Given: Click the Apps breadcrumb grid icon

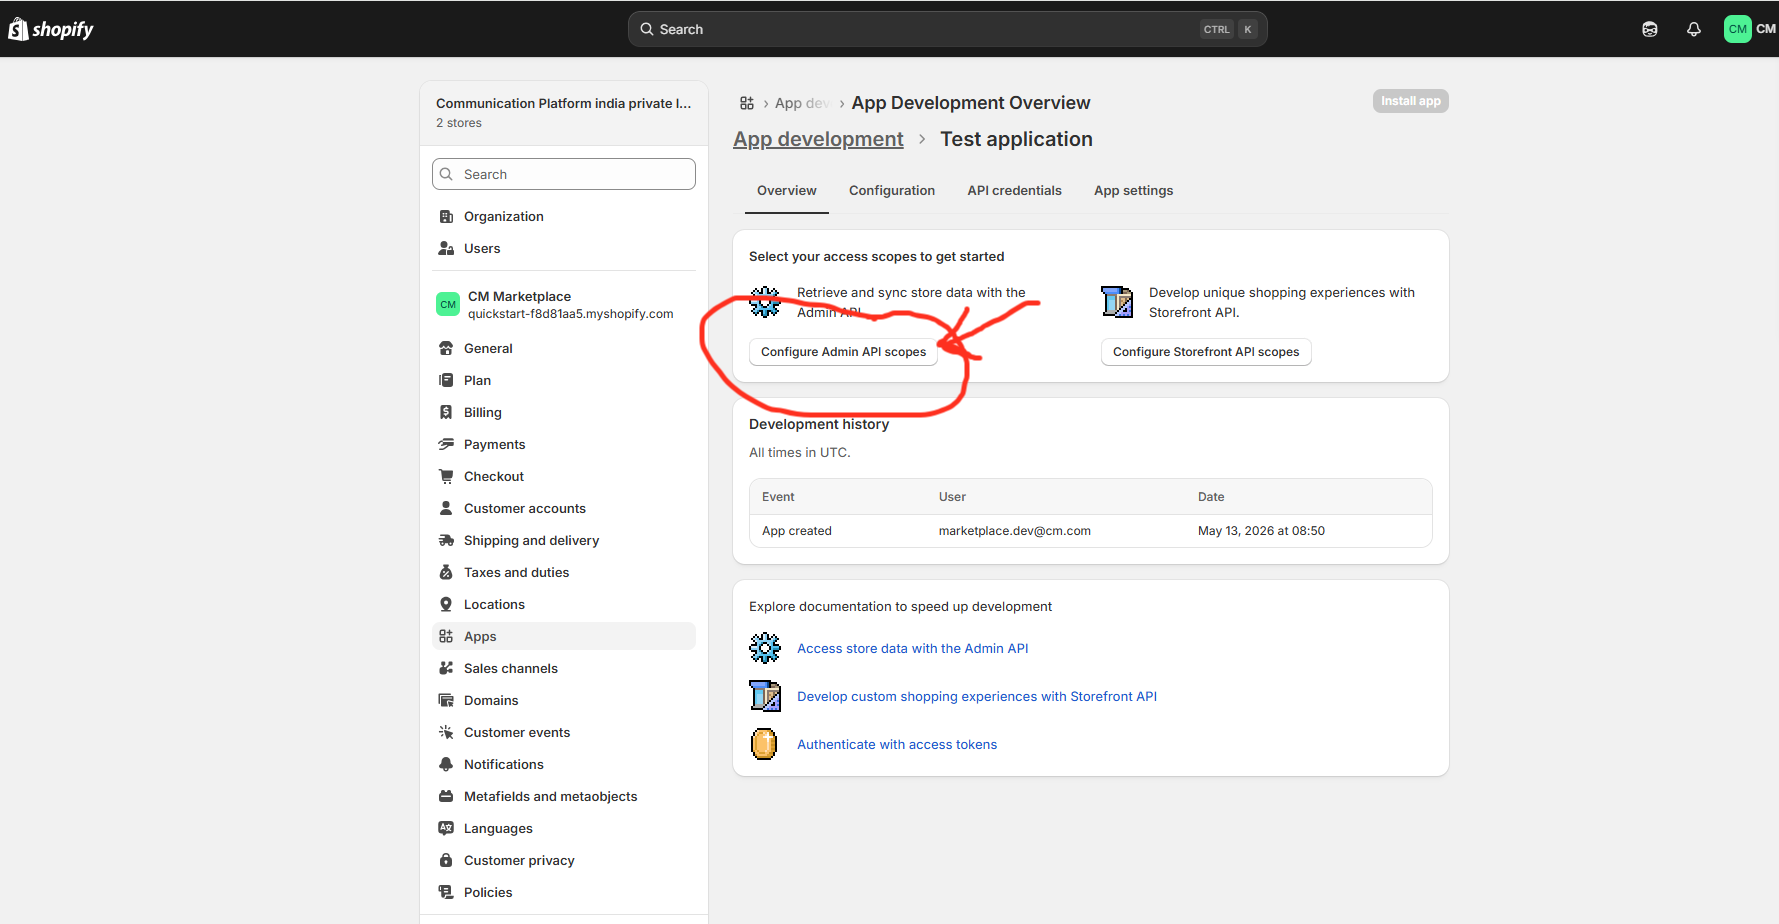Looking at the screenshot, I should pos(747,103).
